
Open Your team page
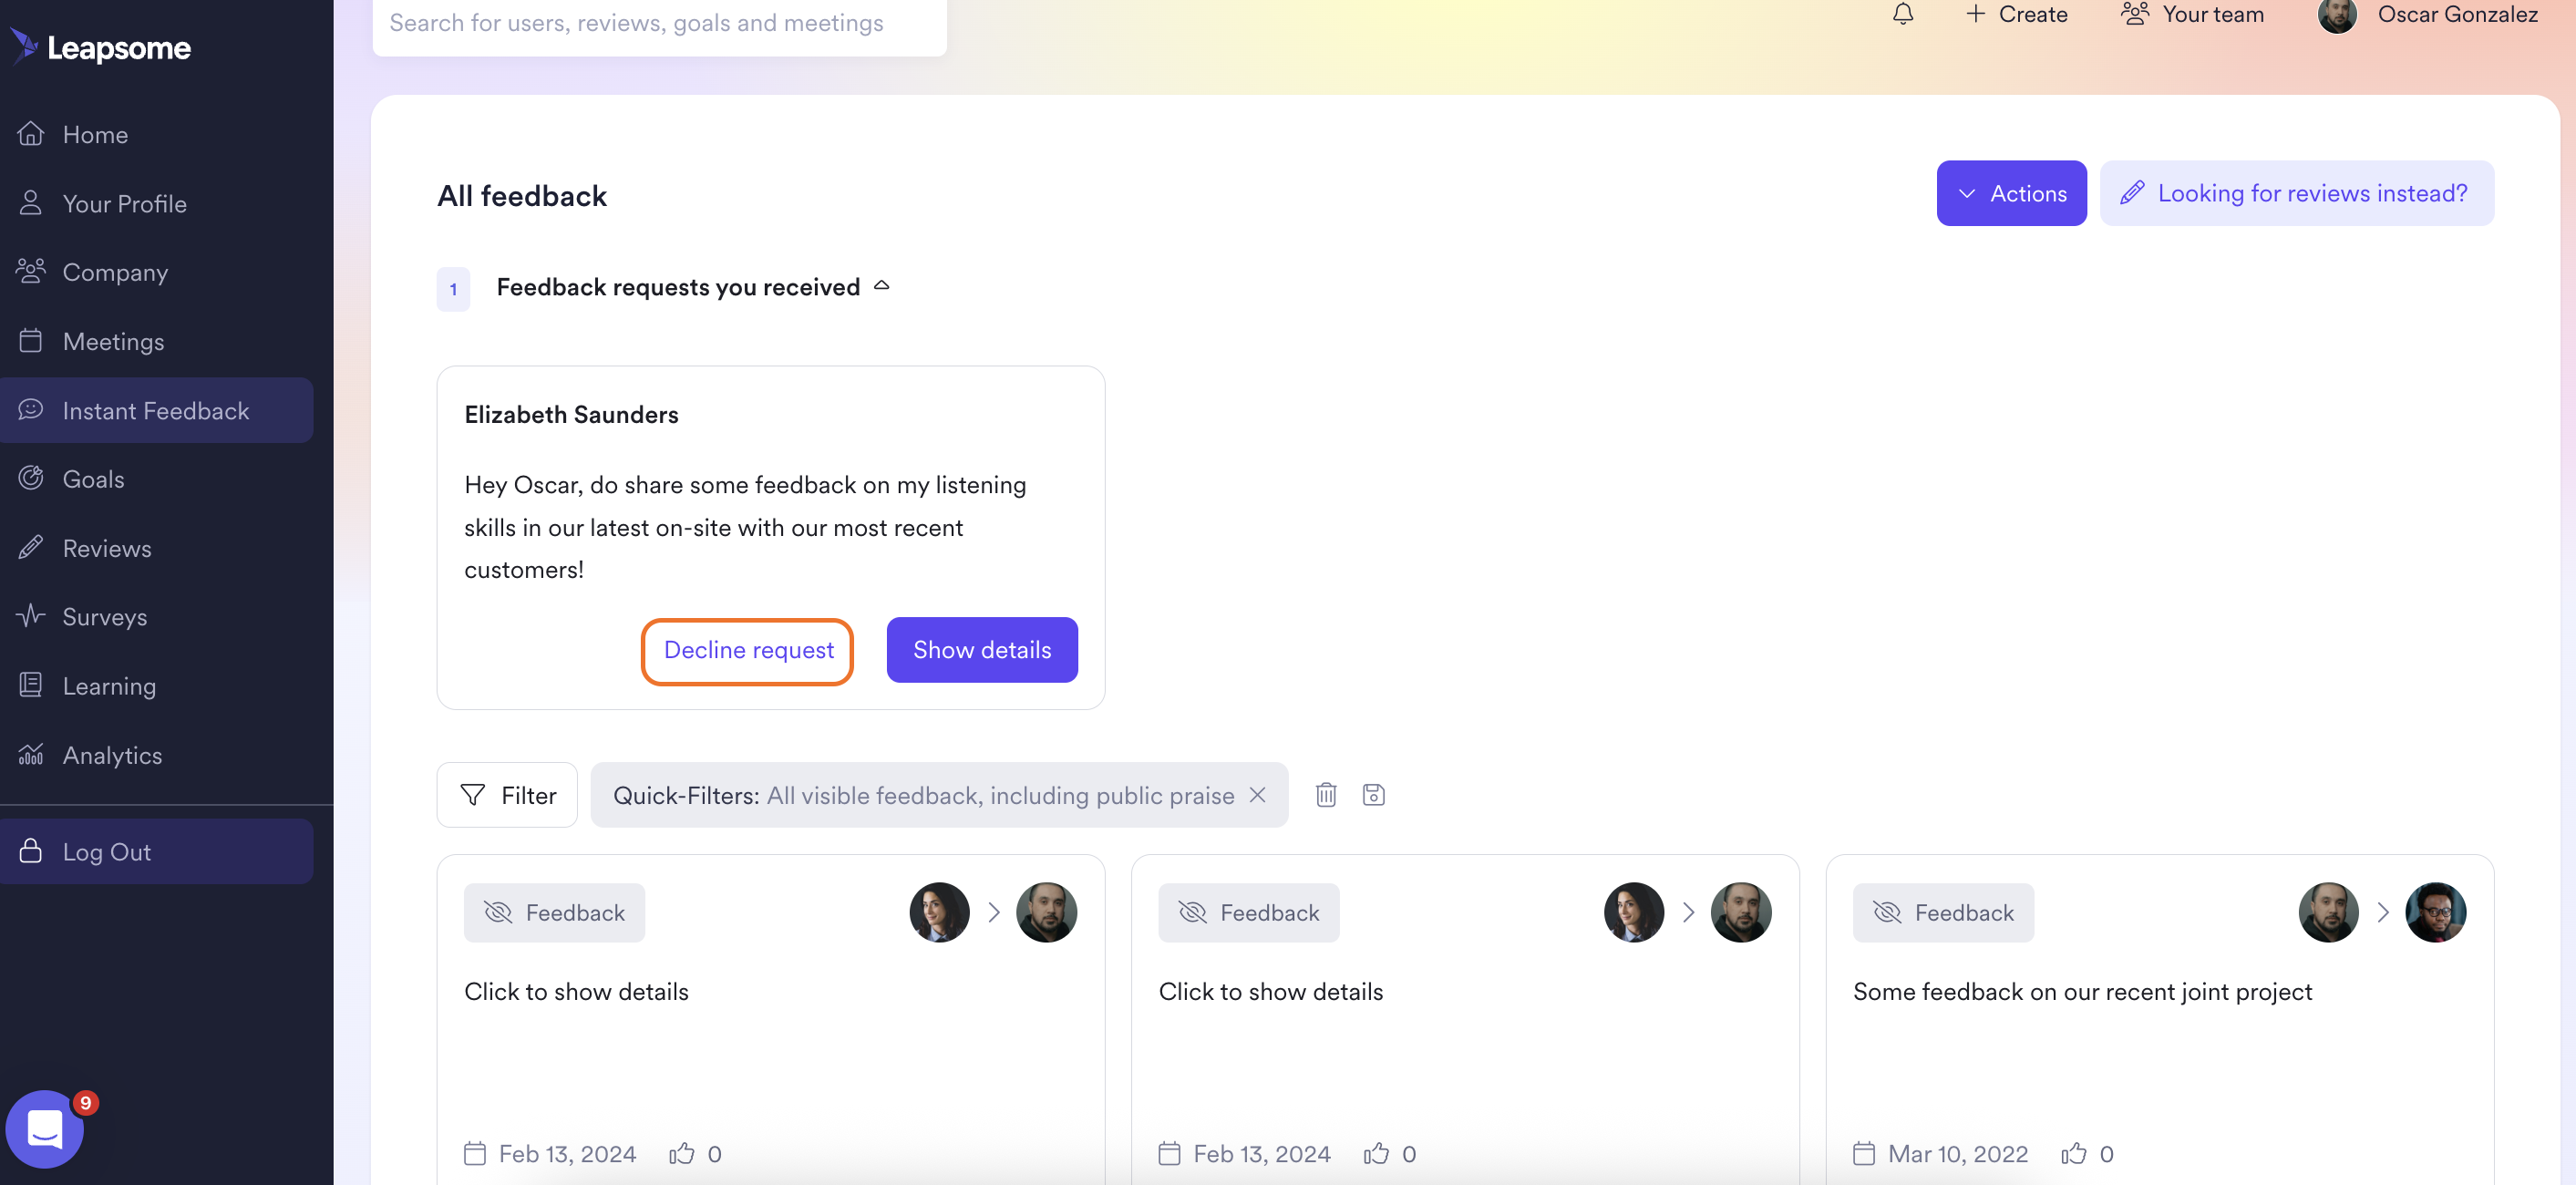point(2192,14)
